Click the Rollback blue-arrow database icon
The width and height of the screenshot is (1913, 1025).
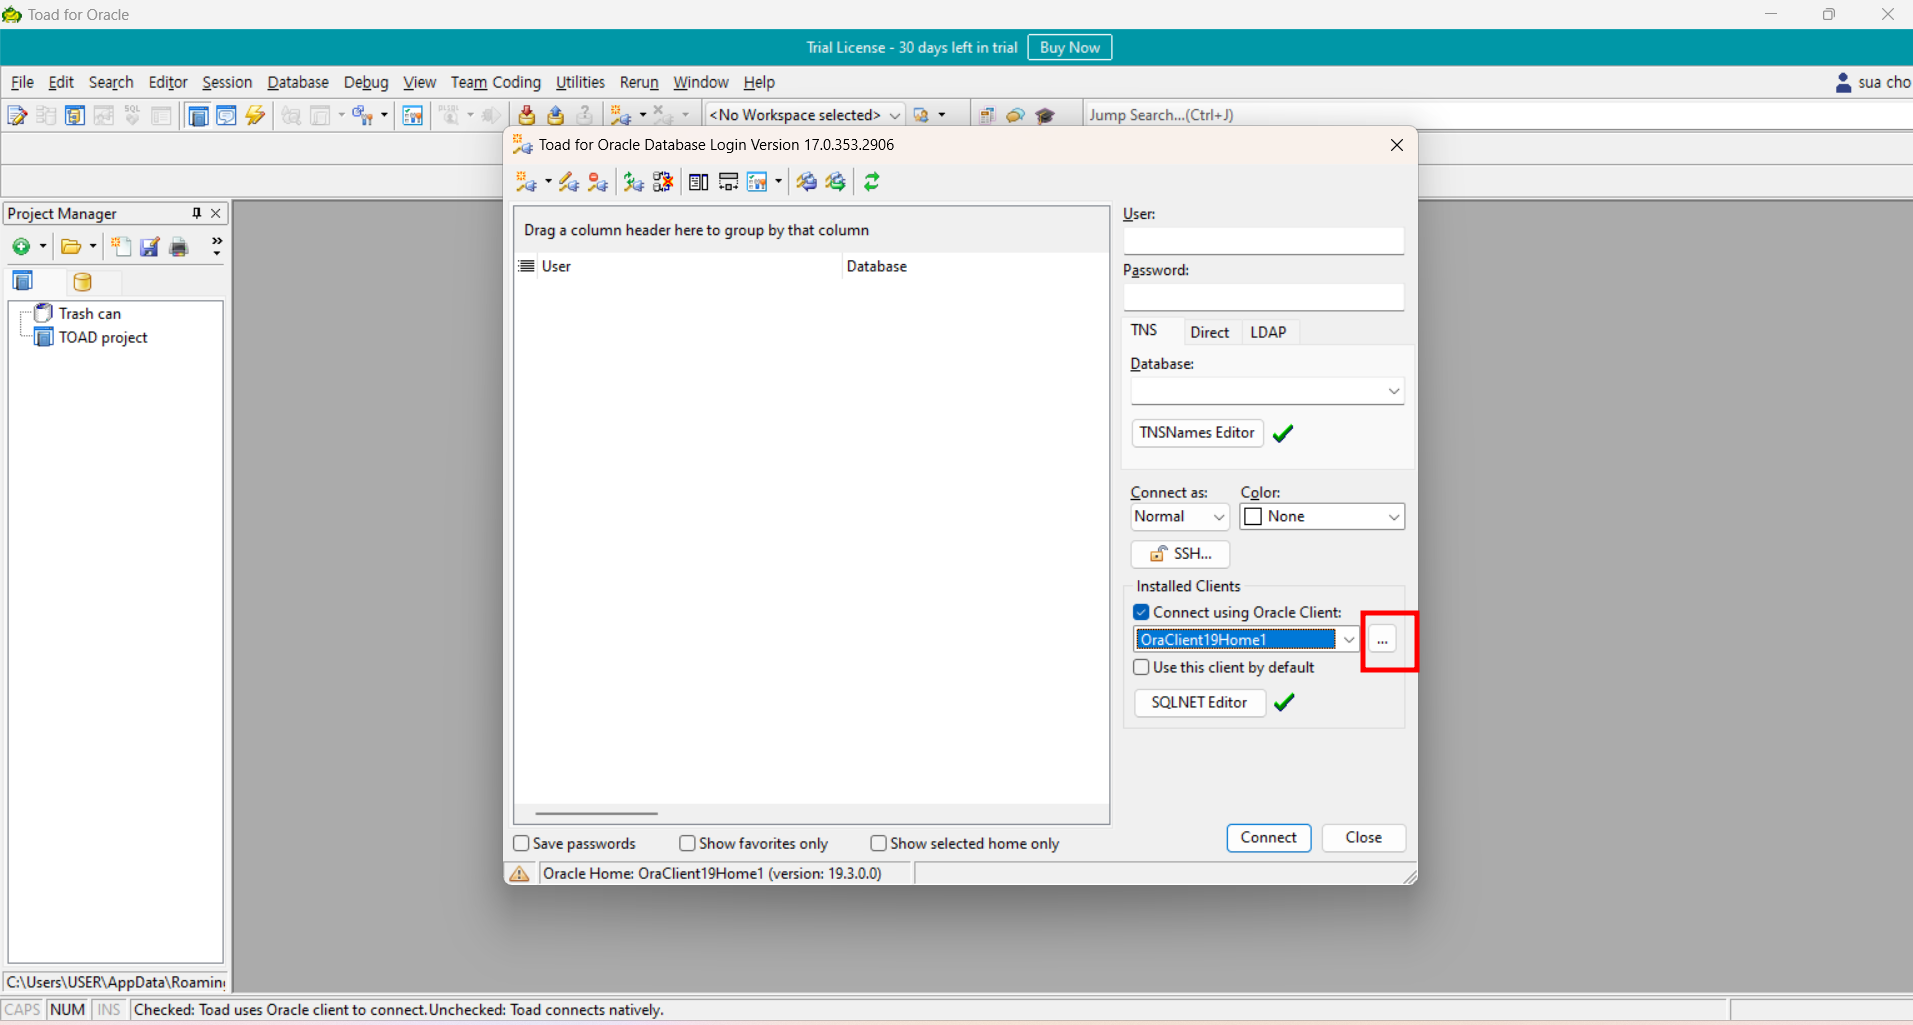click(556, 115)
